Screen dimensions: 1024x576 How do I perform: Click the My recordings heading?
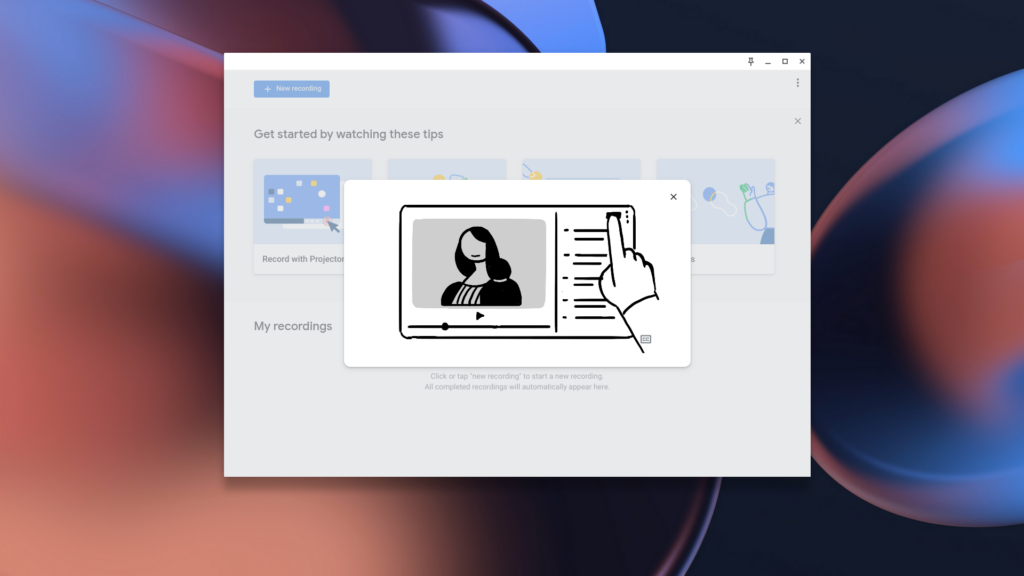pos(293,326)
